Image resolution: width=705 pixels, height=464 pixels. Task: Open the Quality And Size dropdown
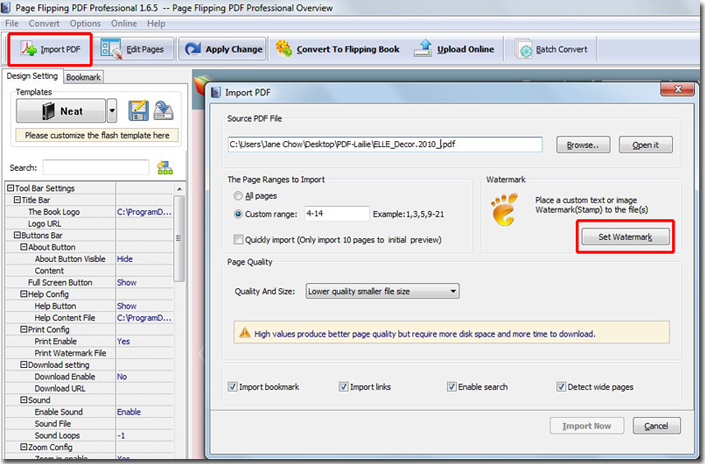[382, 291]
